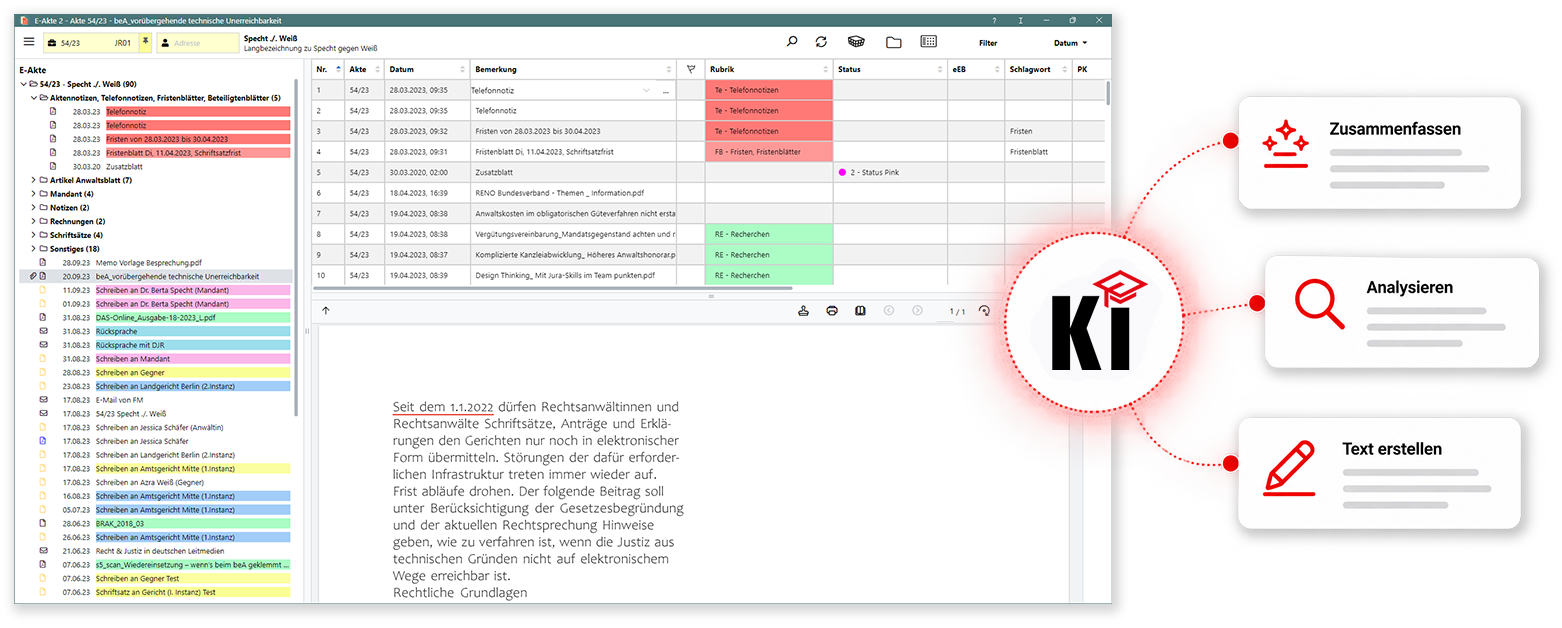This screenshot has width=1562, height=628.
Task: Print the previewed document
Action: [x=832, y=311]
